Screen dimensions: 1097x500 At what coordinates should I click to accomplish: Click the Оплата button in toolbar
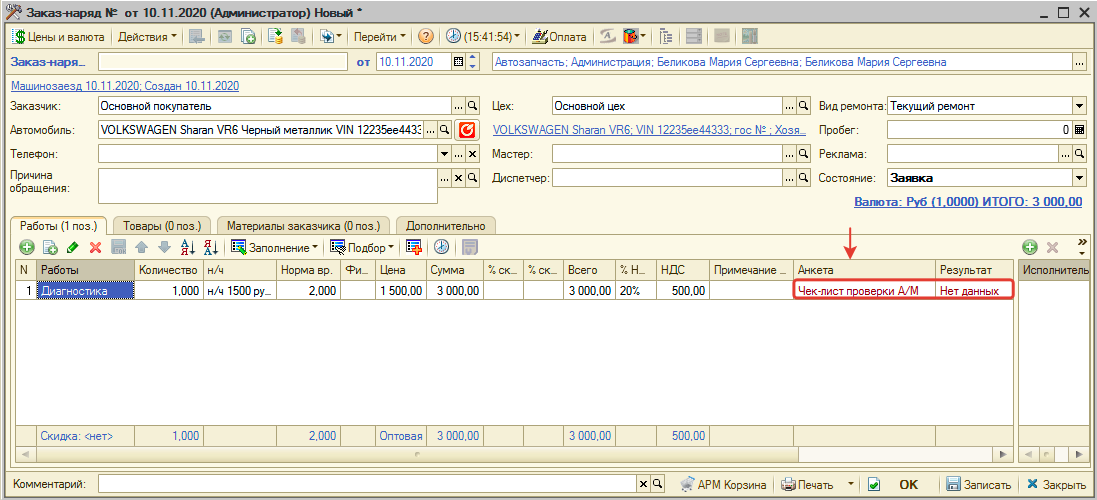pos(560,37)
